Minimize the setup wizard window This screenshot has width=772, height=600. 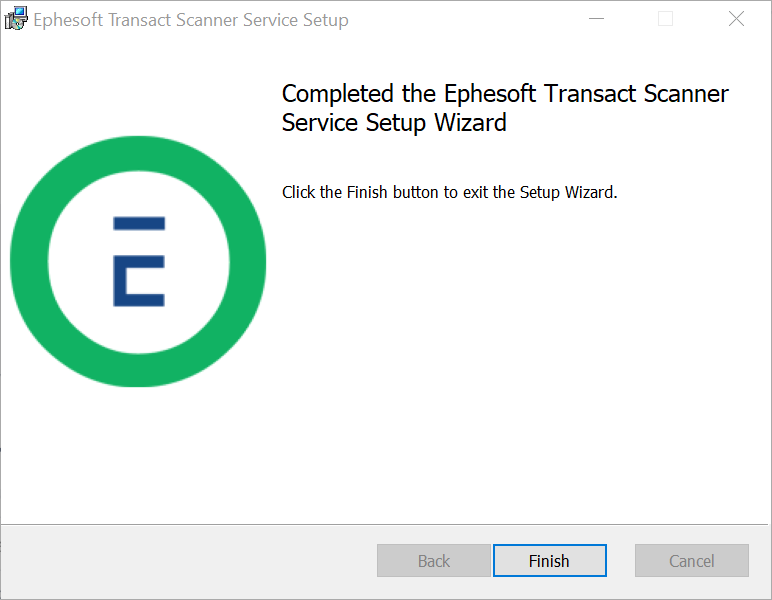point(596,19)
